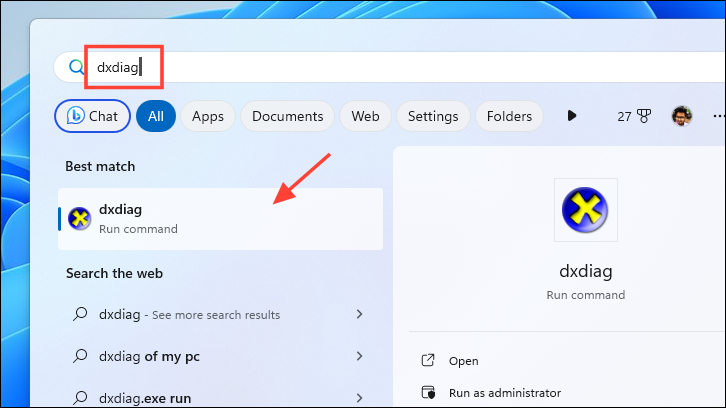Click search icon beside 'dxdiag of my pc'

[x=80, y=356]
